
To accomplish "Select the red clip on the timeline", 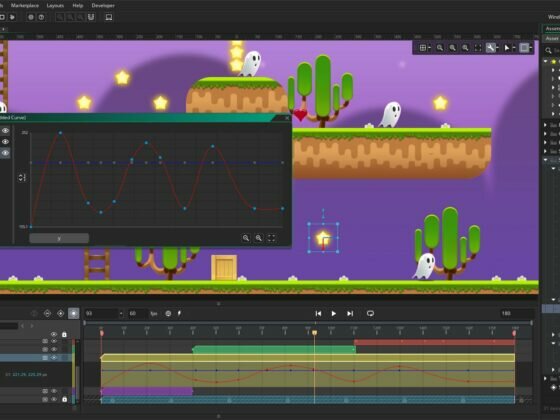I will click(435, 342).
